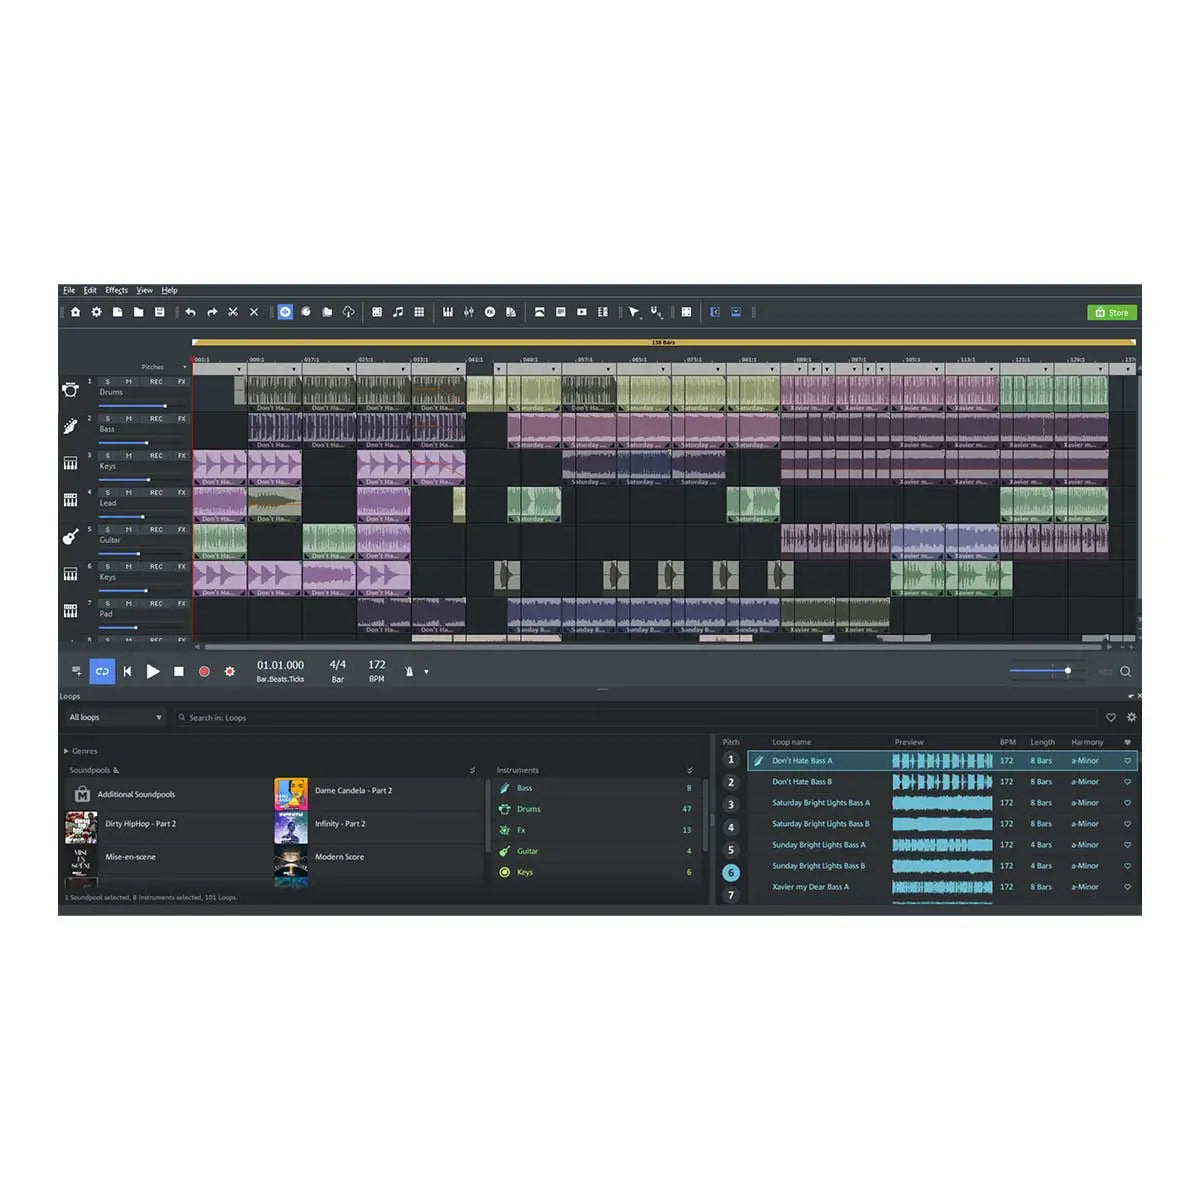The image size is (1200, 1200).
Task: Click the green Store button
Action: (x=1112, y=312)
